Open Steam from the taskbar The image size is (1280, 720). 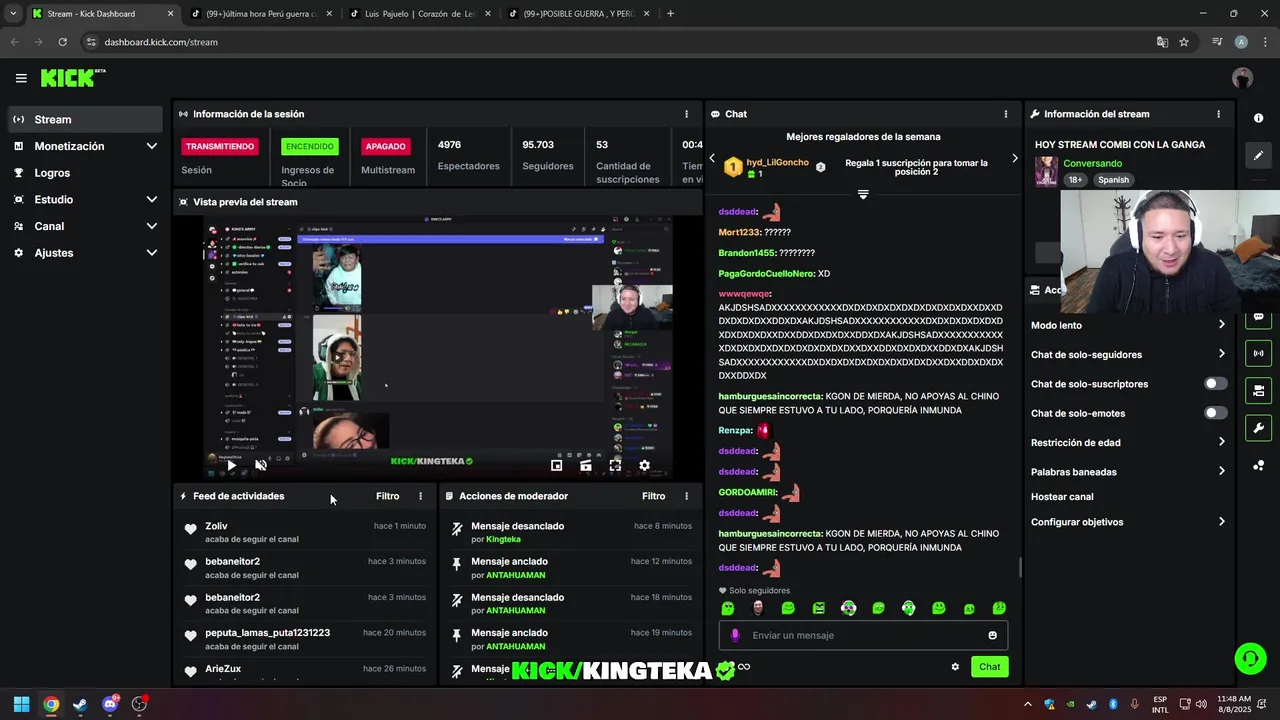pos(80,704)
